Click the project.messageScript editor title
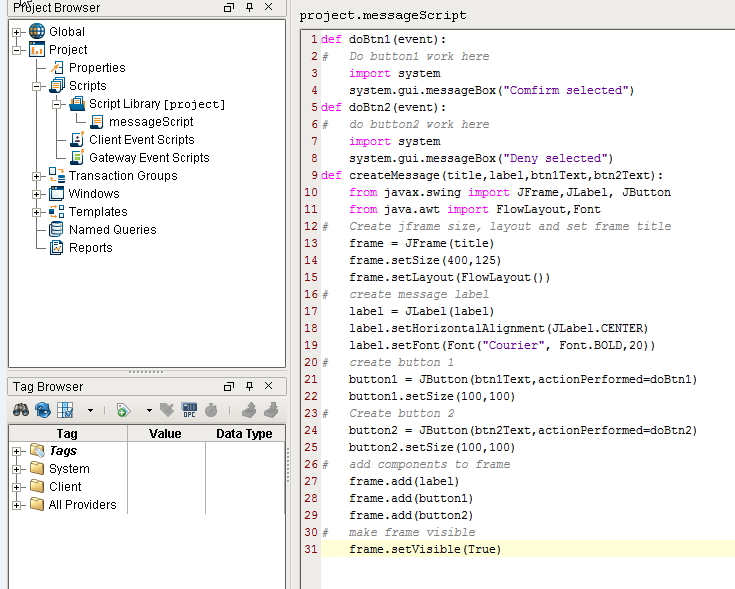 click(383, 15)
